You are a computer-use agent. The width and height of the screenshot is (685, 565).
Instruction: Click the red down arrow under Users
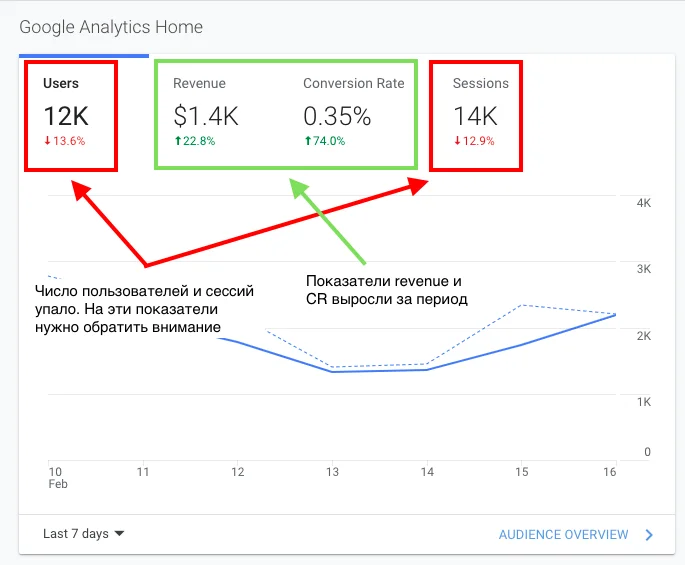click(47, 141)
